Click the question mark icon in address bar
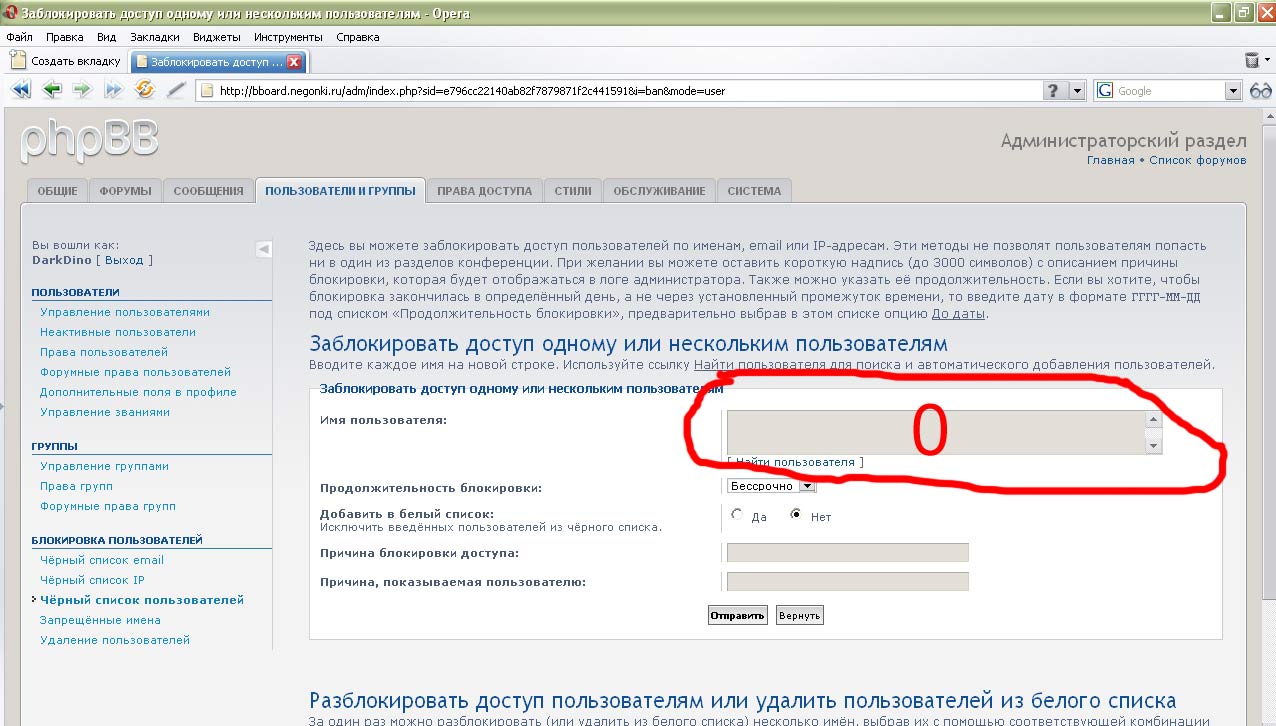Viewport: 1276px width, 726px height. 1054,91
